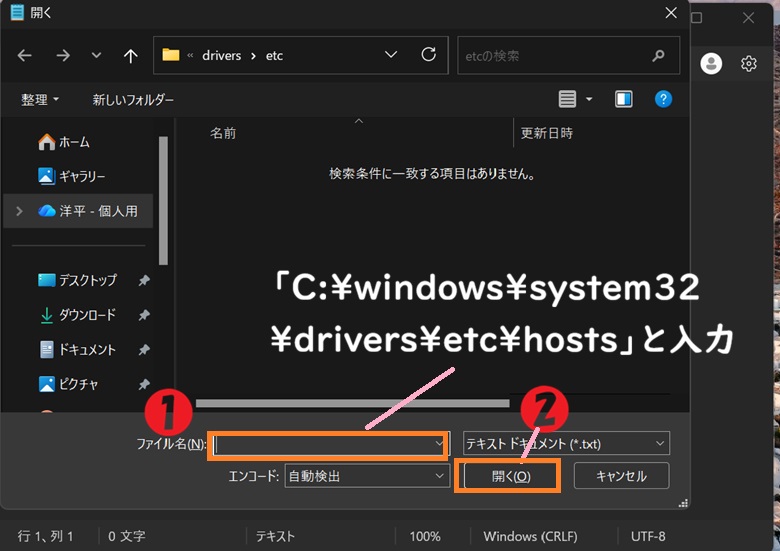Select the drivers breadcrumb segment
The width and height of the screenshot is (780, 551).
point(221,55)
